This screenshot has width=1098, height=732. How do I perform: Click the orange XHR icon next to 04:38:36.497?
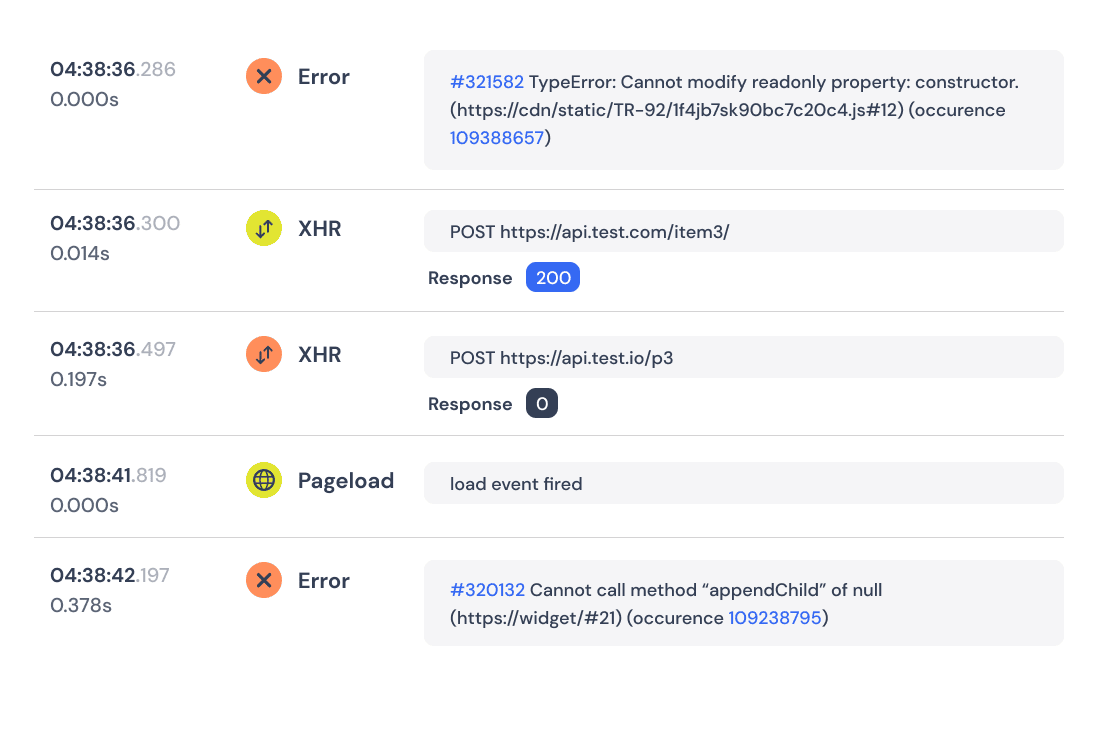point(263,354)
